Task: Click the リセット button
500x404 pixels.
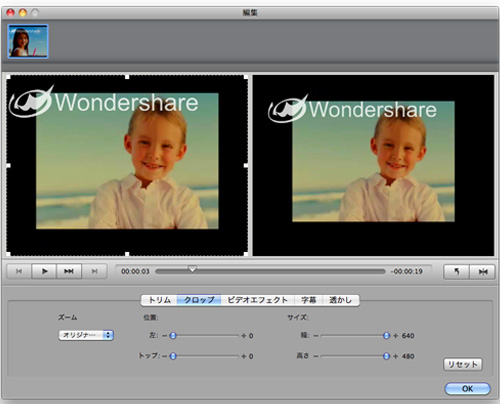Action: coord(463,364)
